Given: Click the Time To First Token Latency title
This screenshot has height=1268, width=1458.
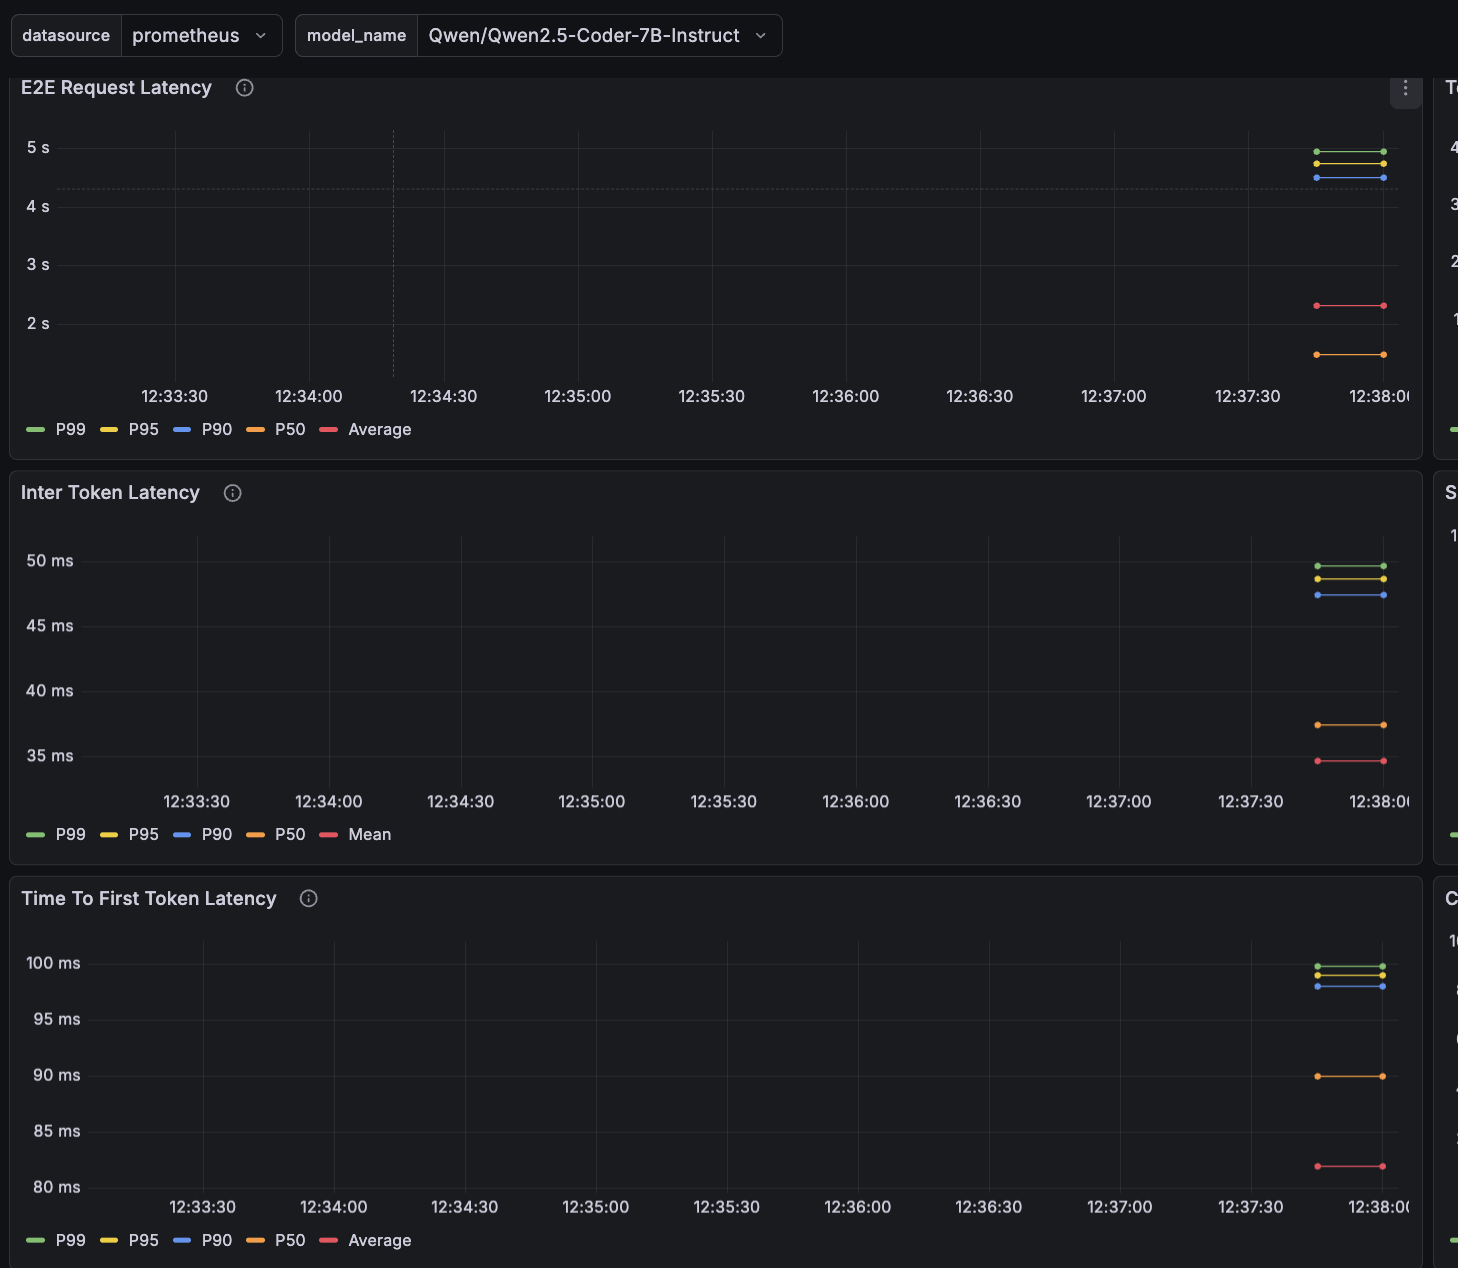Looking at the screenshot, I should click(149, 899).
